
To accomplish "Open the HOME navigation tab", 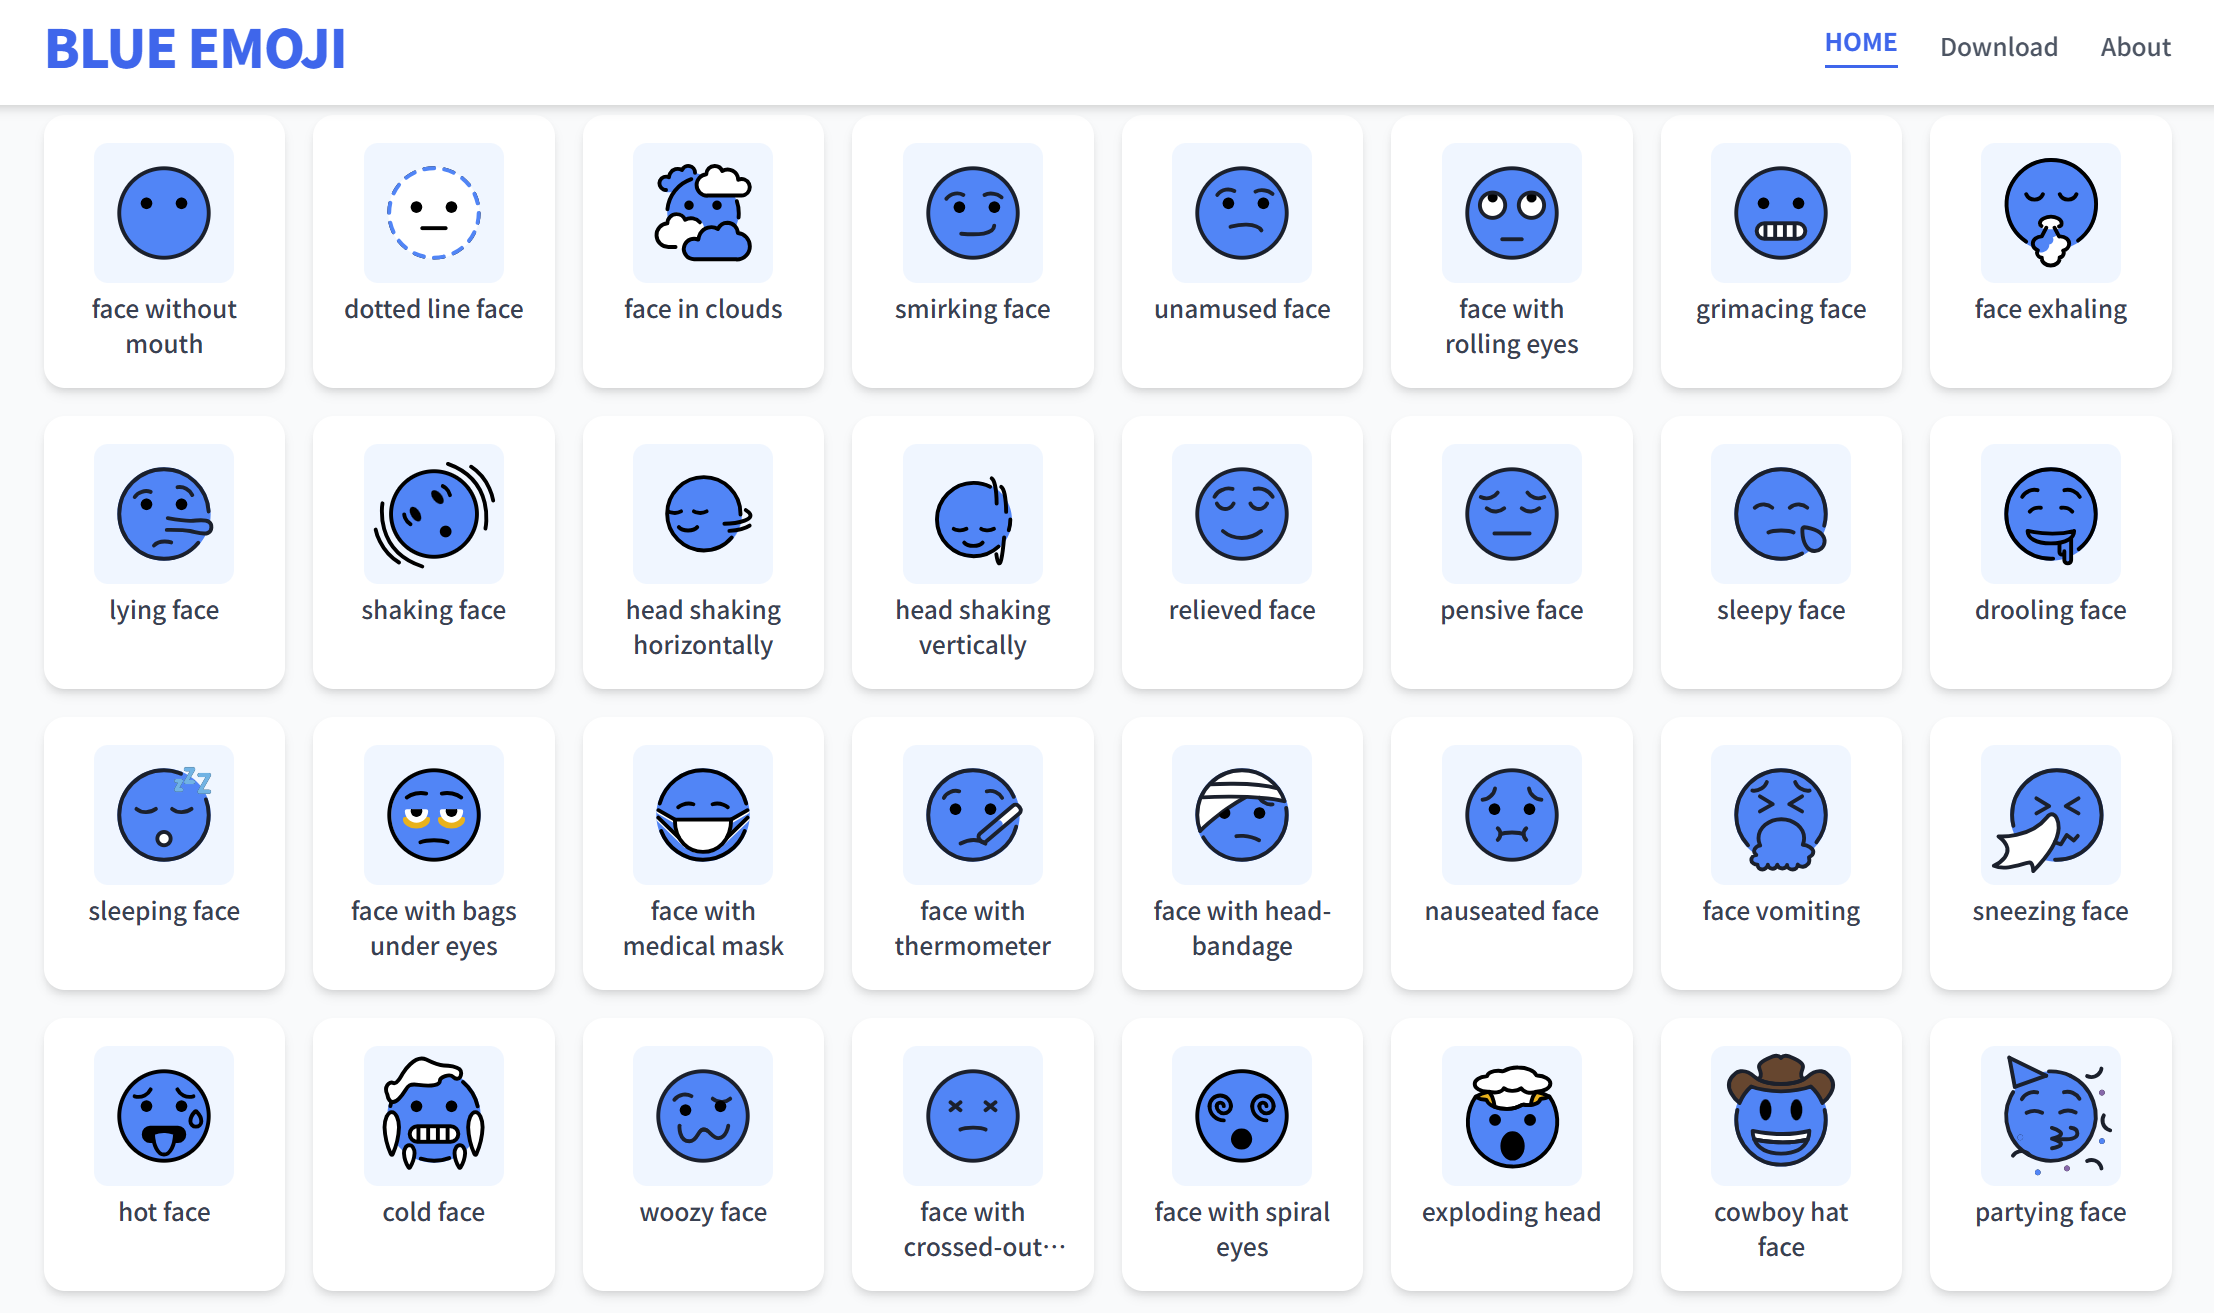I will tap(1860, 43).
